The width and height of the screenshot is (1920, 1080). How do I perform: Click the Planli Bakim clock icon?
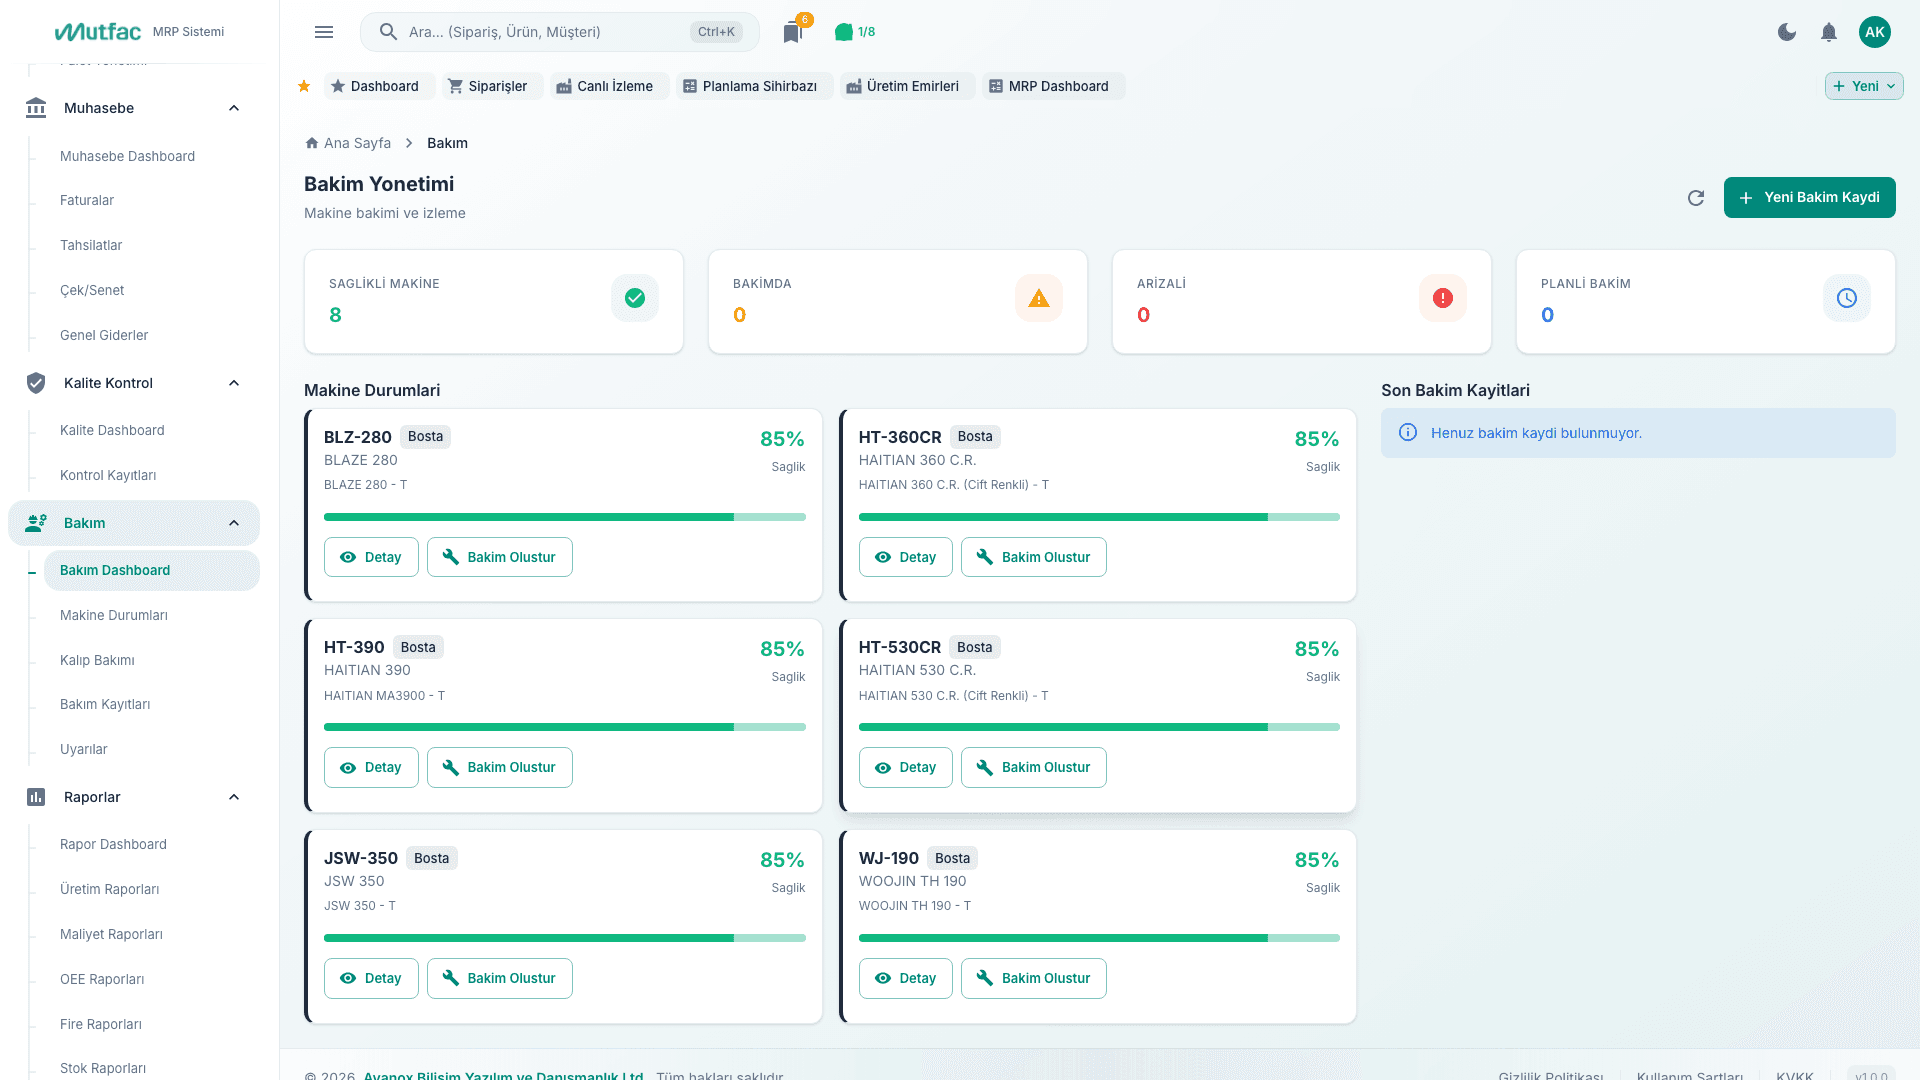click(x=1847, y=298)
